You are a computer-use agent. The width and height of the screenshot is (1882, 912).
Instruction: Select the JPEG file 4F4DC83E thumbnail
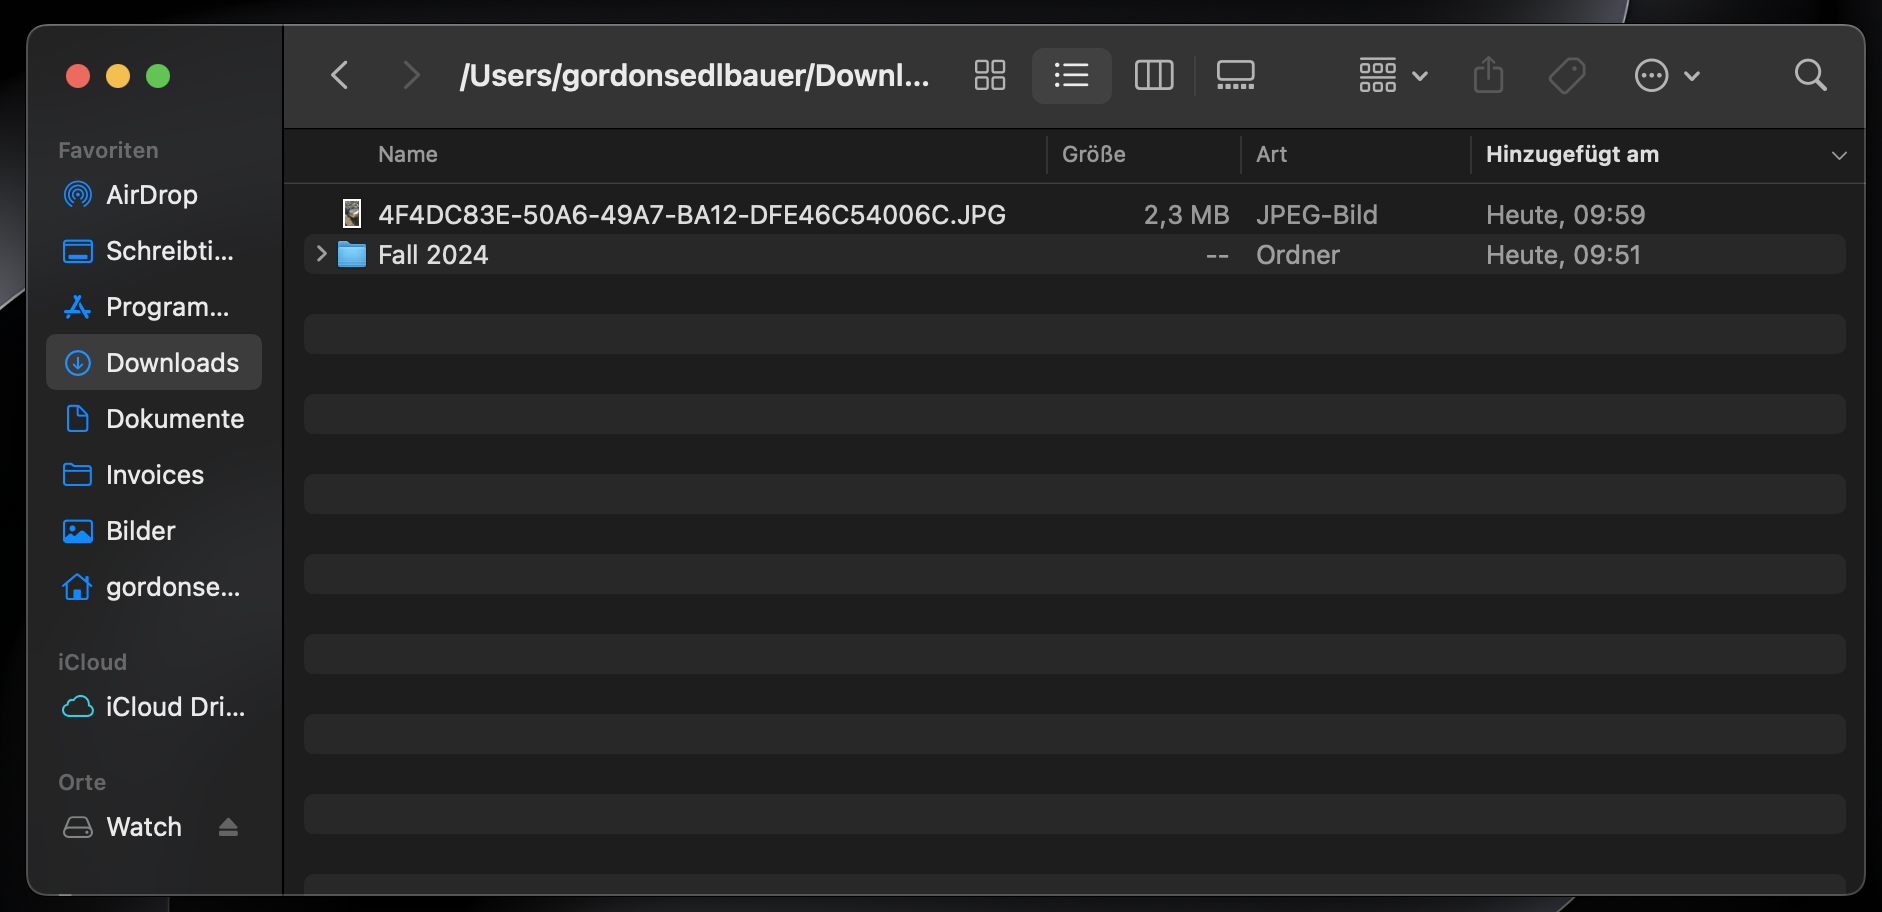tap(351, 214)
